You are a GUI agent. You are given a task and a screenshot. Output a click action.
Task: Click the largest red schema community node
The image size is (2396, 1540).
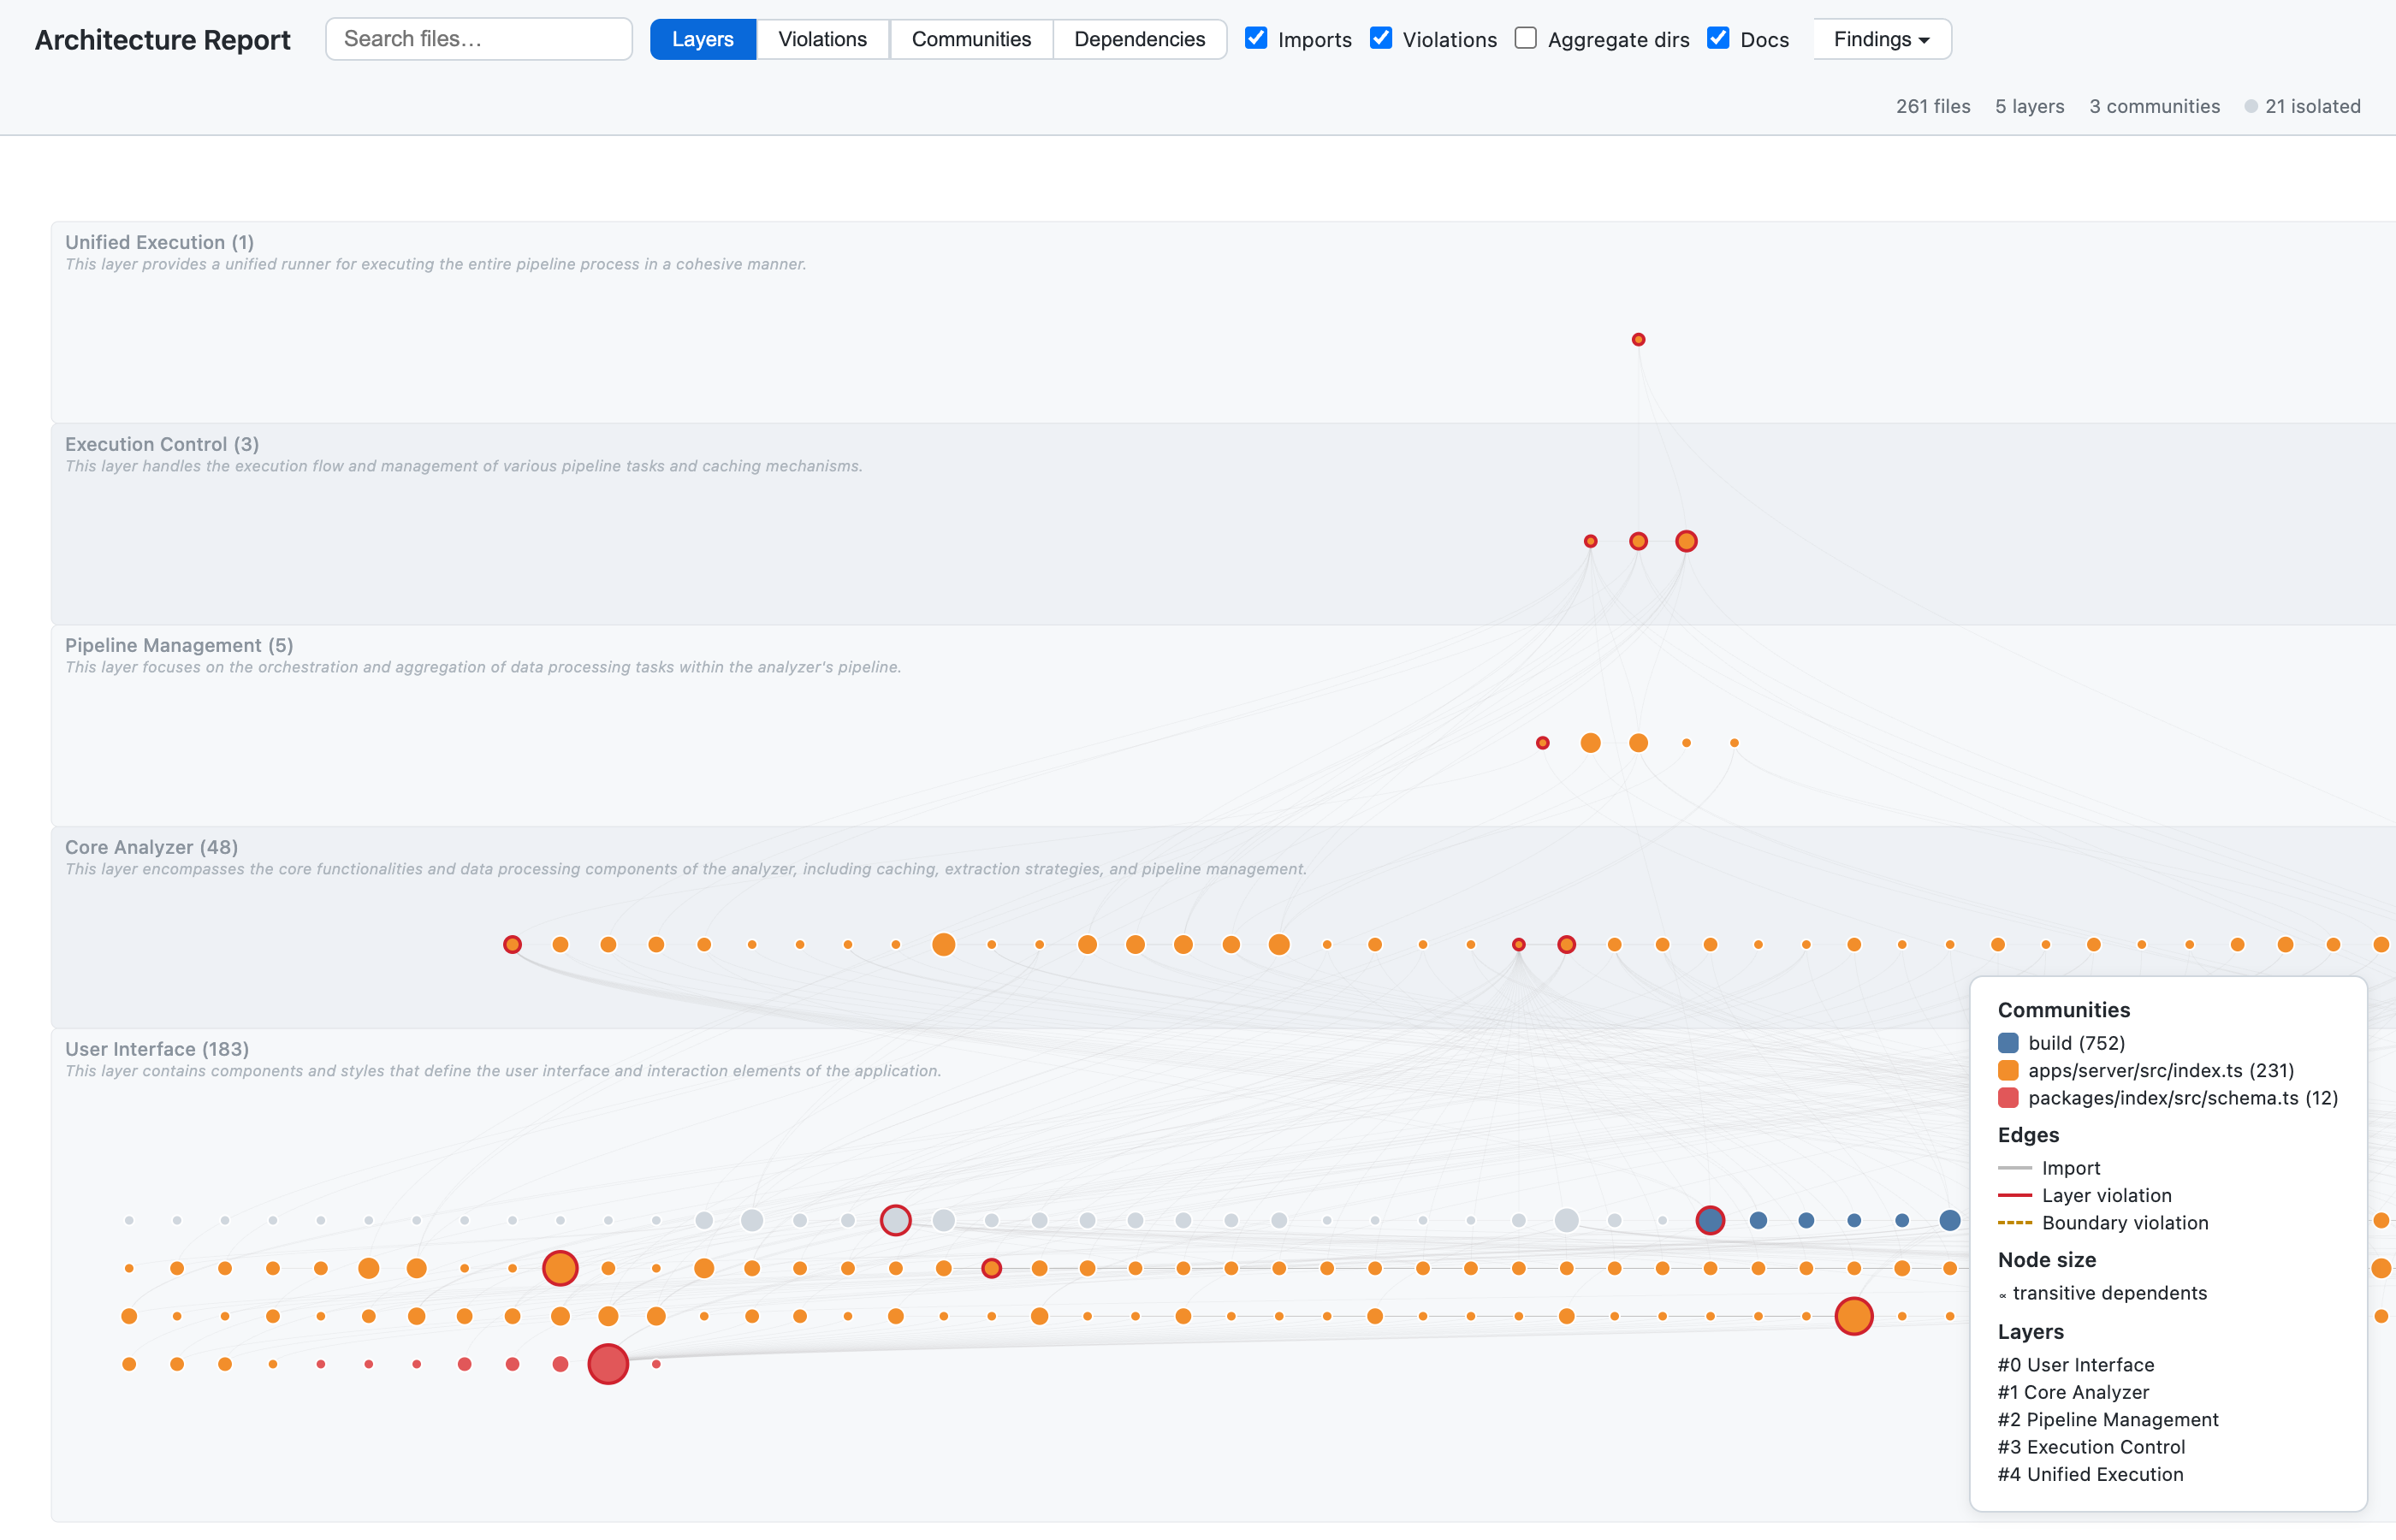click(608, 1364)
